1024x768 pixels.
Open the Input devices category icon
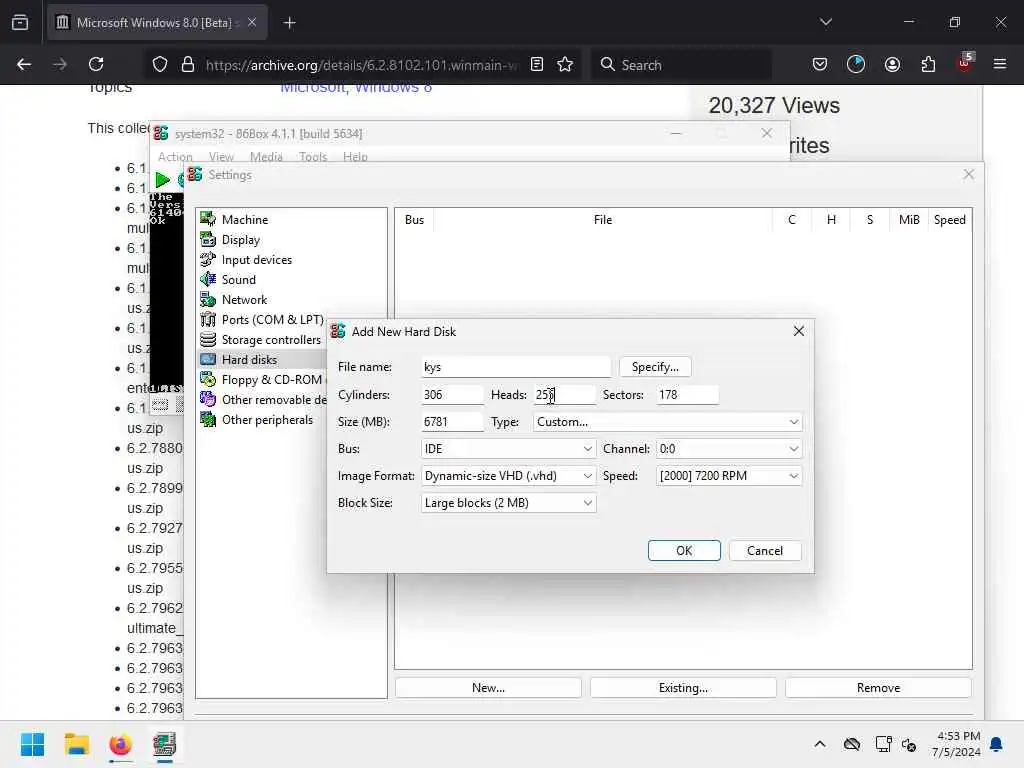pos(208,259)
